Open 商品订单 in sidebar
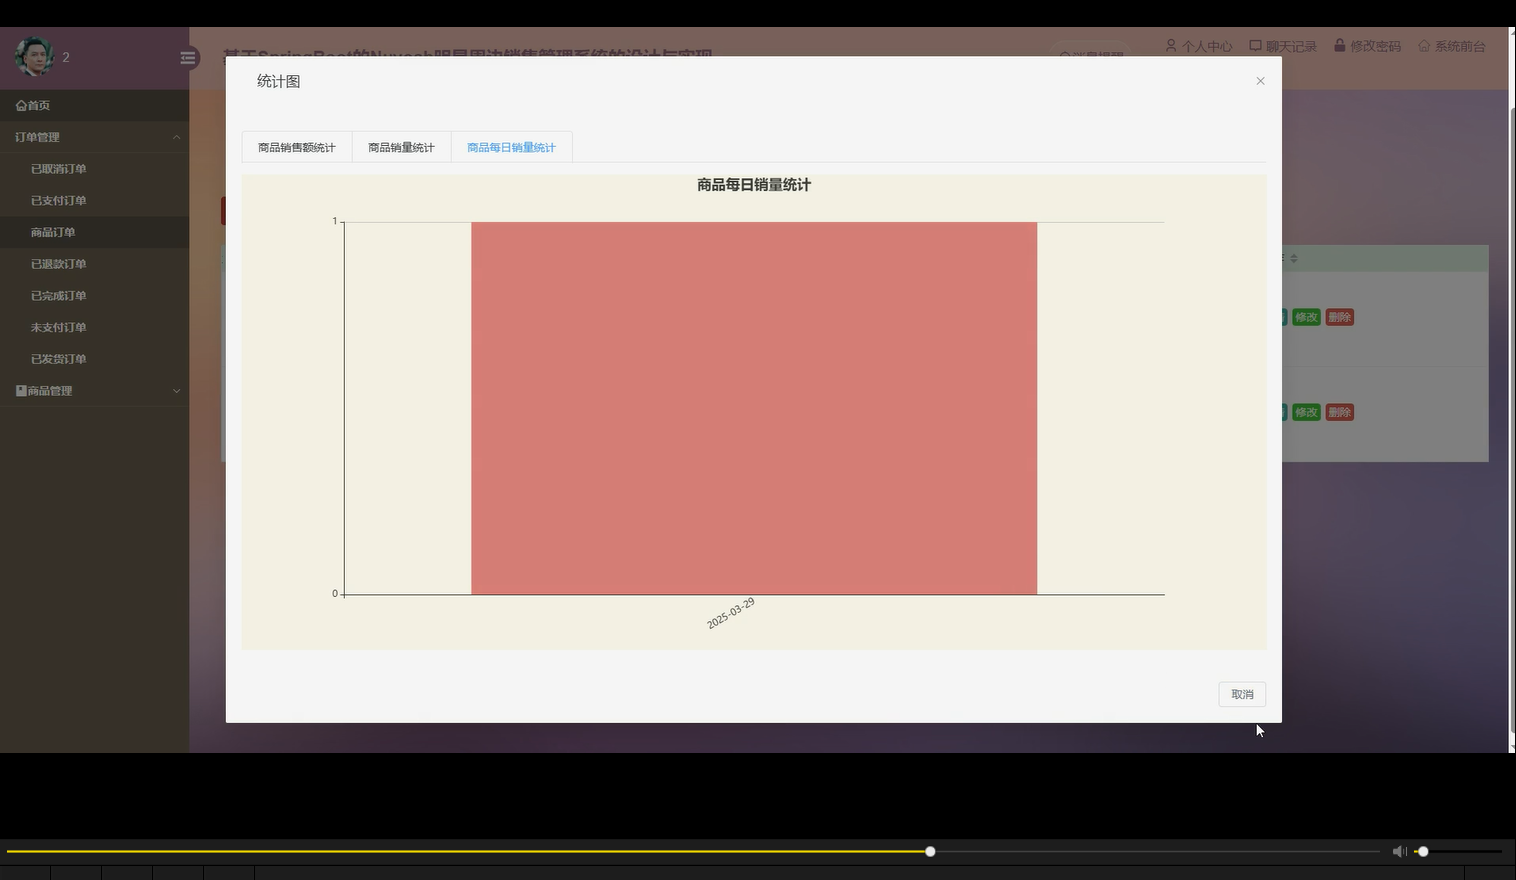Viewport: 1516px width, 880px height. [x=53, y=232]
